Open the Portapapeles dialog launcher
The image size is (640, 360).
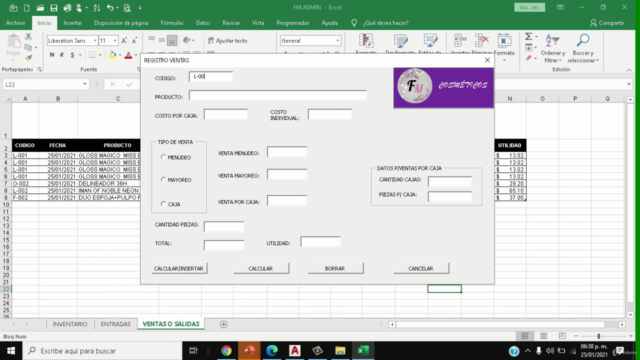click(40, 69)
